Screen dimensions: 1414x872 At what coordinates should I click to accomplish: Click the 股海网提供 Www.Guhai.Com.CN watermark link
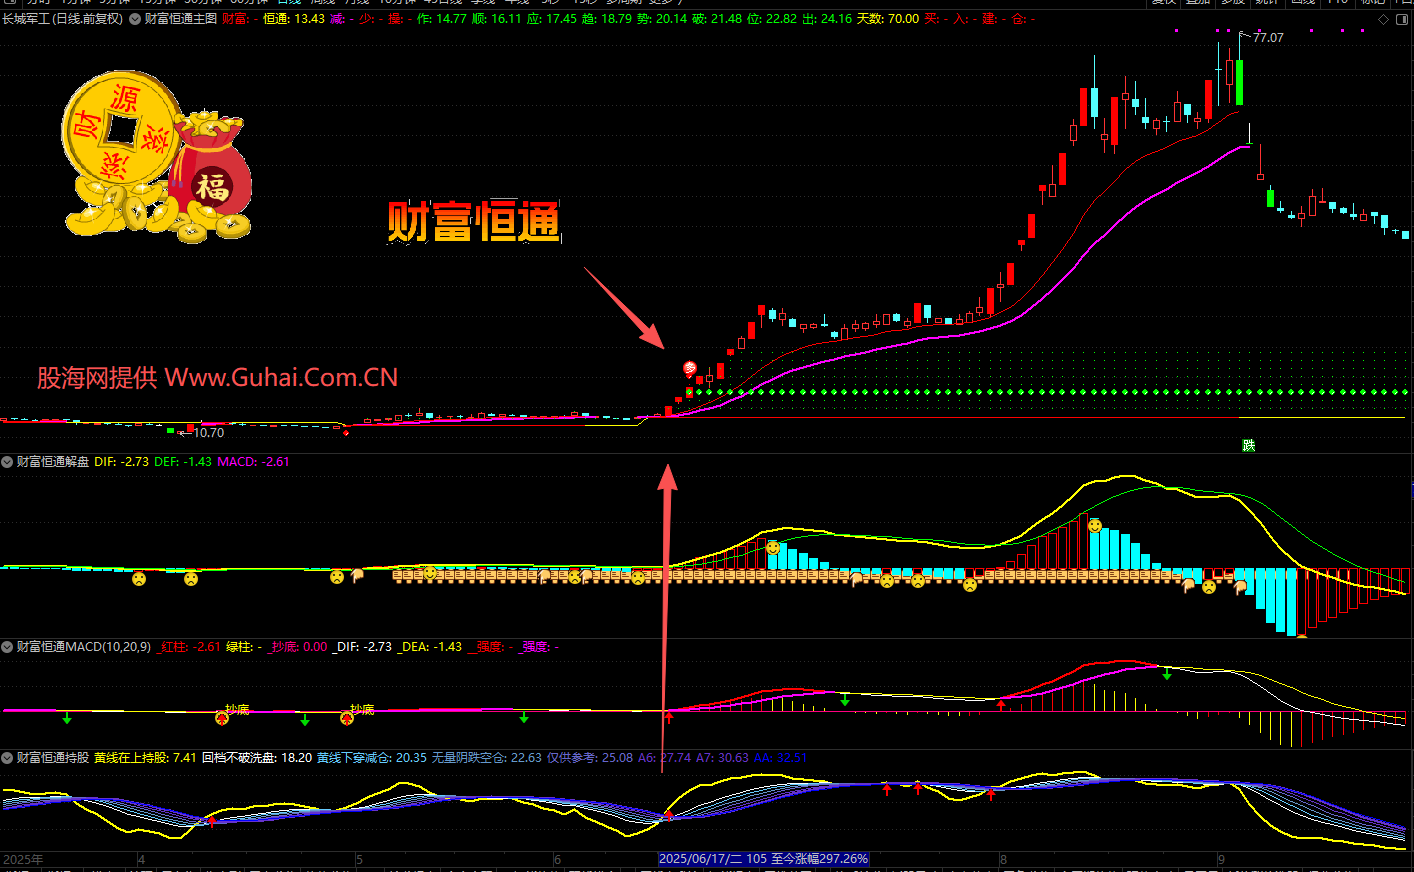tap(217, 378)
